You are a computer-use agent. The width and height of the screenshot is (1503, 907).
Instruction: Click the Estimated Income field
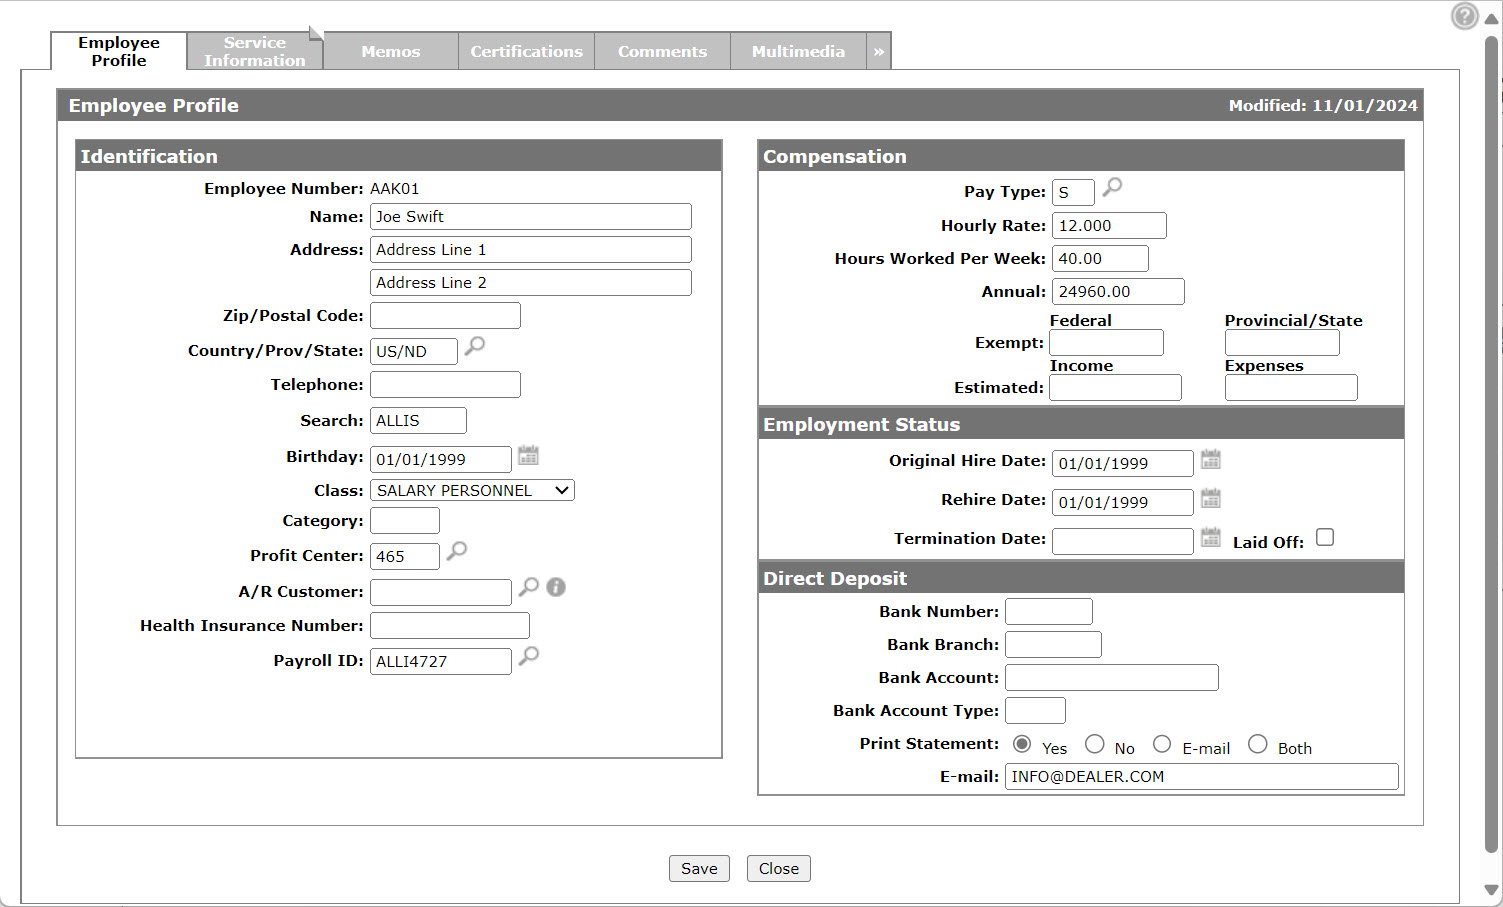1115,387
